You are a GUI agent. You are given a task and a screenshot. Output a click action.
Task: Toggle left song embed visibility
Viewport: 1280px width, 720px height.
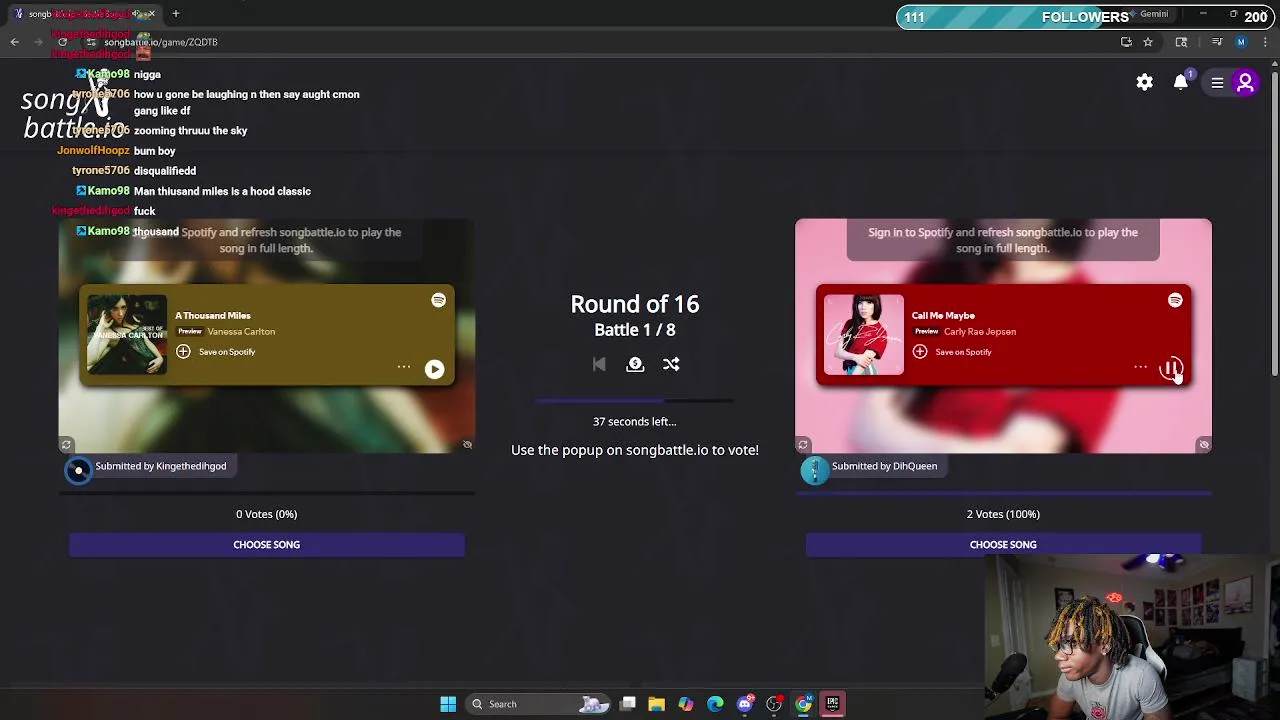467,445
